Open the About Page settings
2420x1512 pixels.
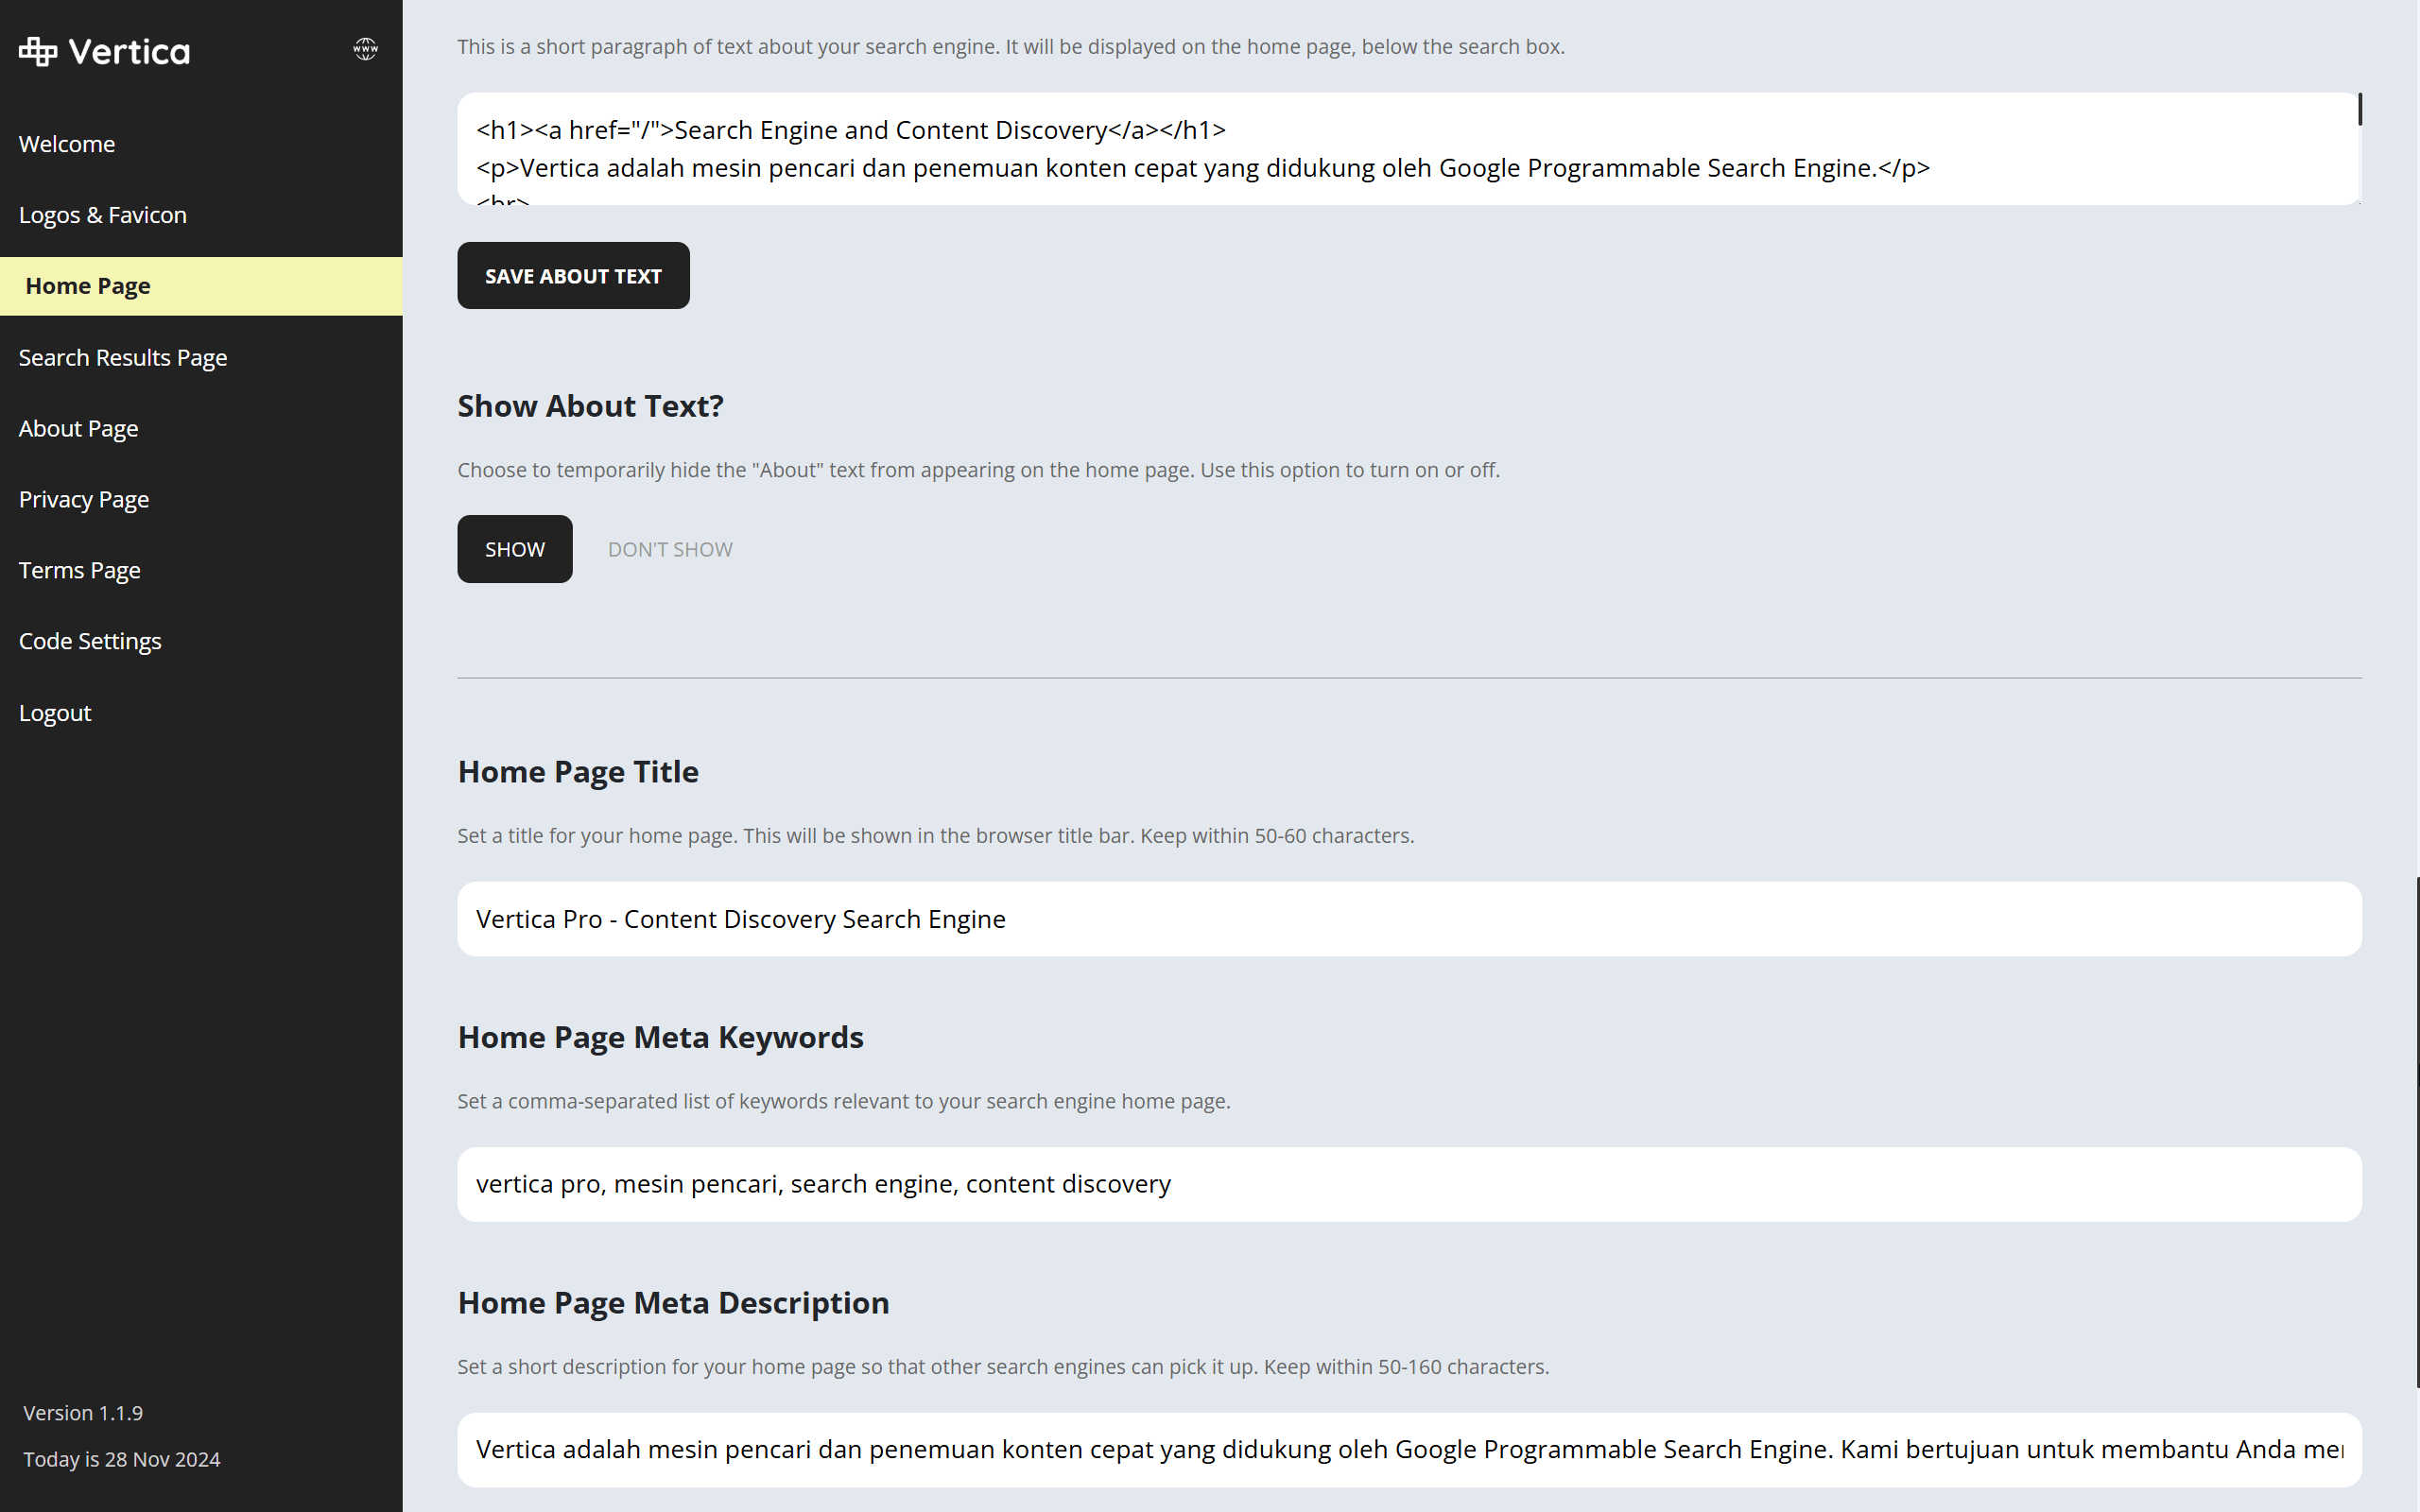pyautogui.click(x=78, y=427)
